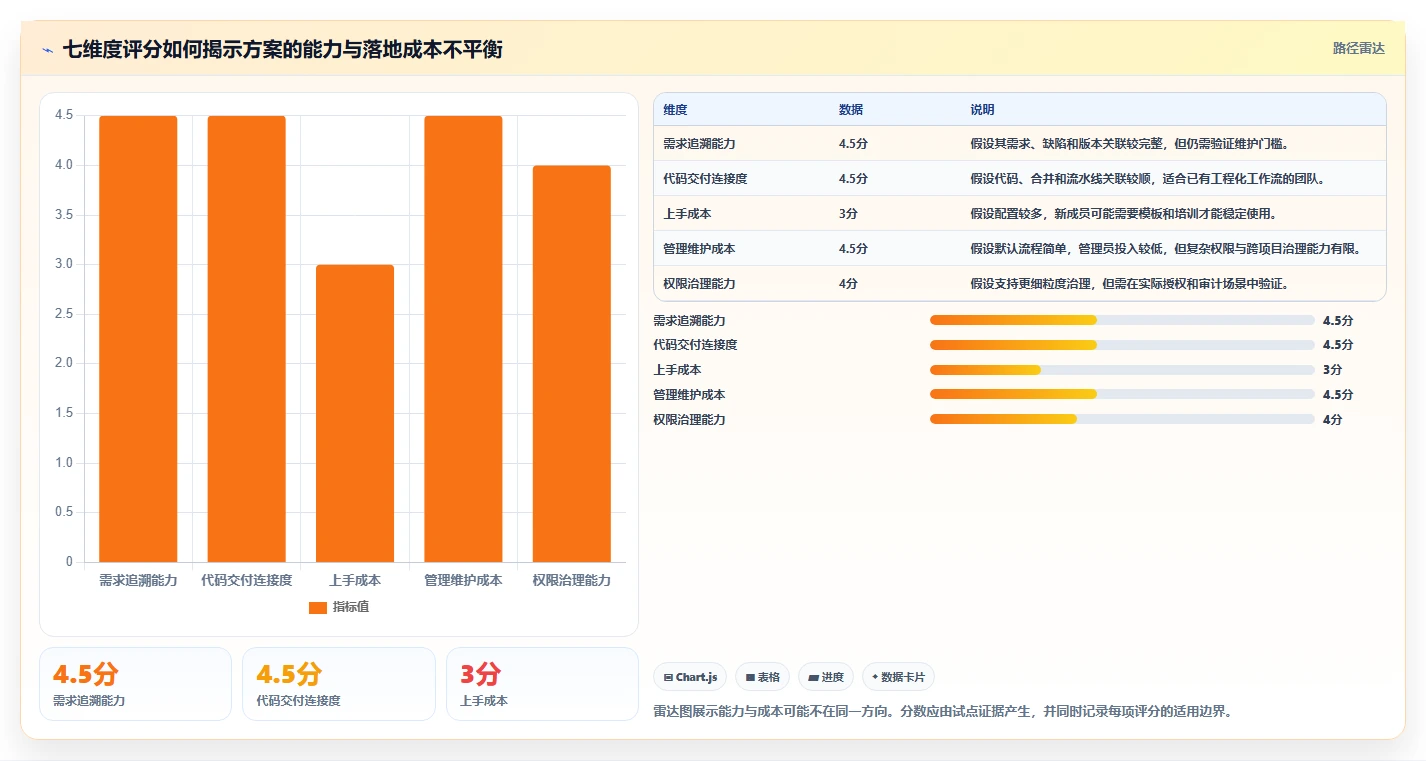Viewport: 1426px width, 761px height.
Task: Click description starting 假设支持更细粒度治理
Action: pyautogui.click(x=1129, y=284)
